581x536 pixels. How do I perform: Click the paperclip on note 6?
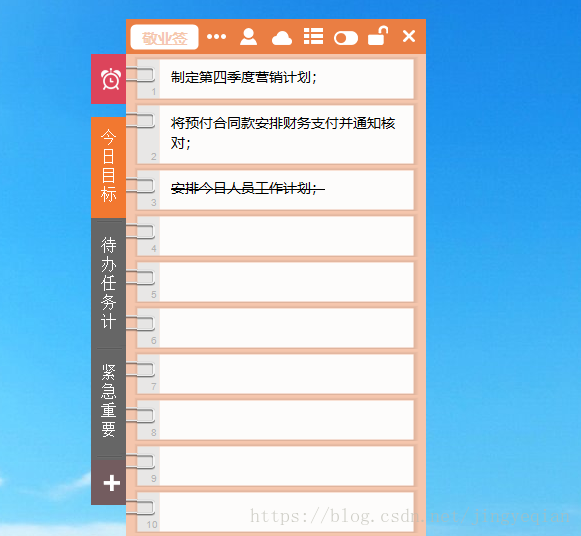click(140, 323)
